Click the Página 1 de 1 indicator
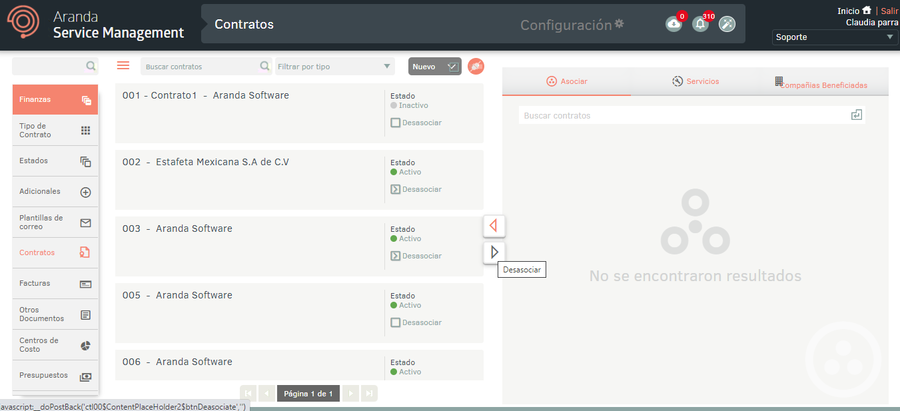The width and height of the screenshot is (900, 411). click(x=308, y=393)
